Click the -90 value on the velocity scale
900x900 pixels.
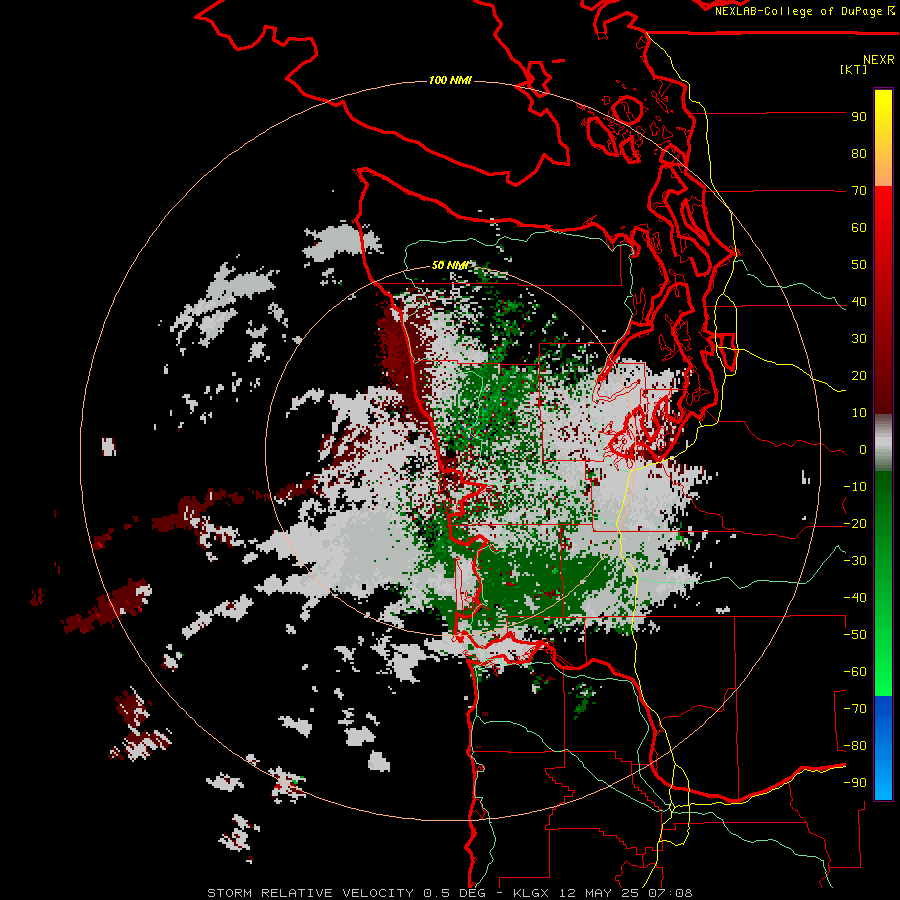pos(855,783)
